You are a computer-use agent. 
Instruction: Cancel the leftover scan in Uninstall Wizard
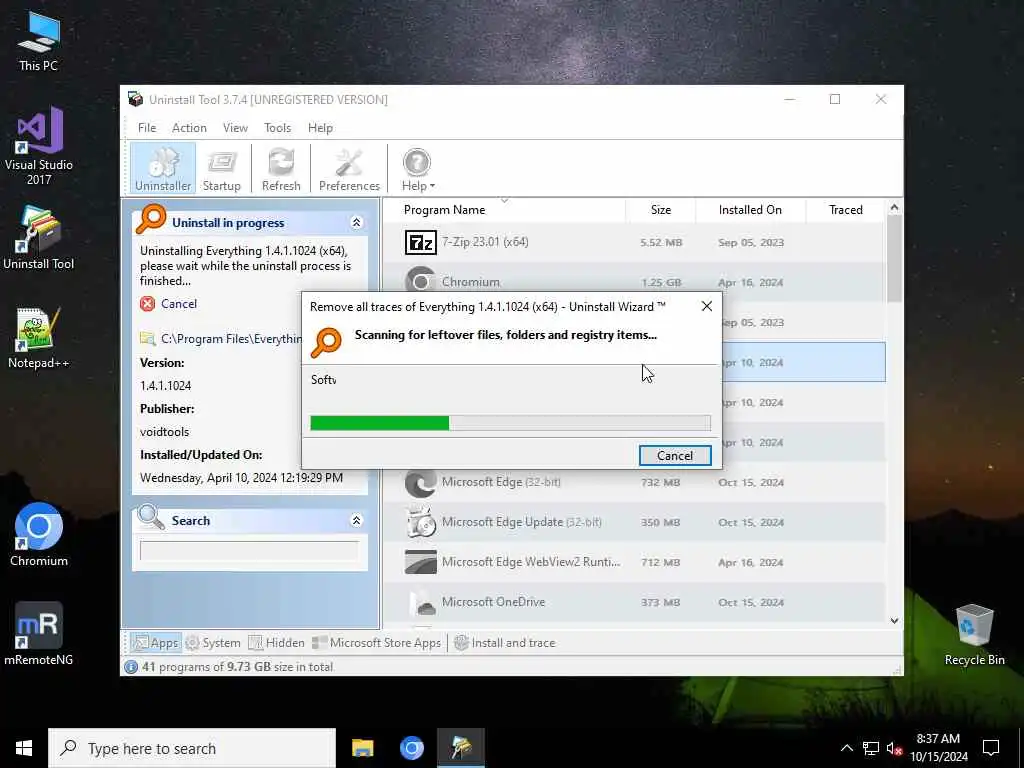pos(675,456)
